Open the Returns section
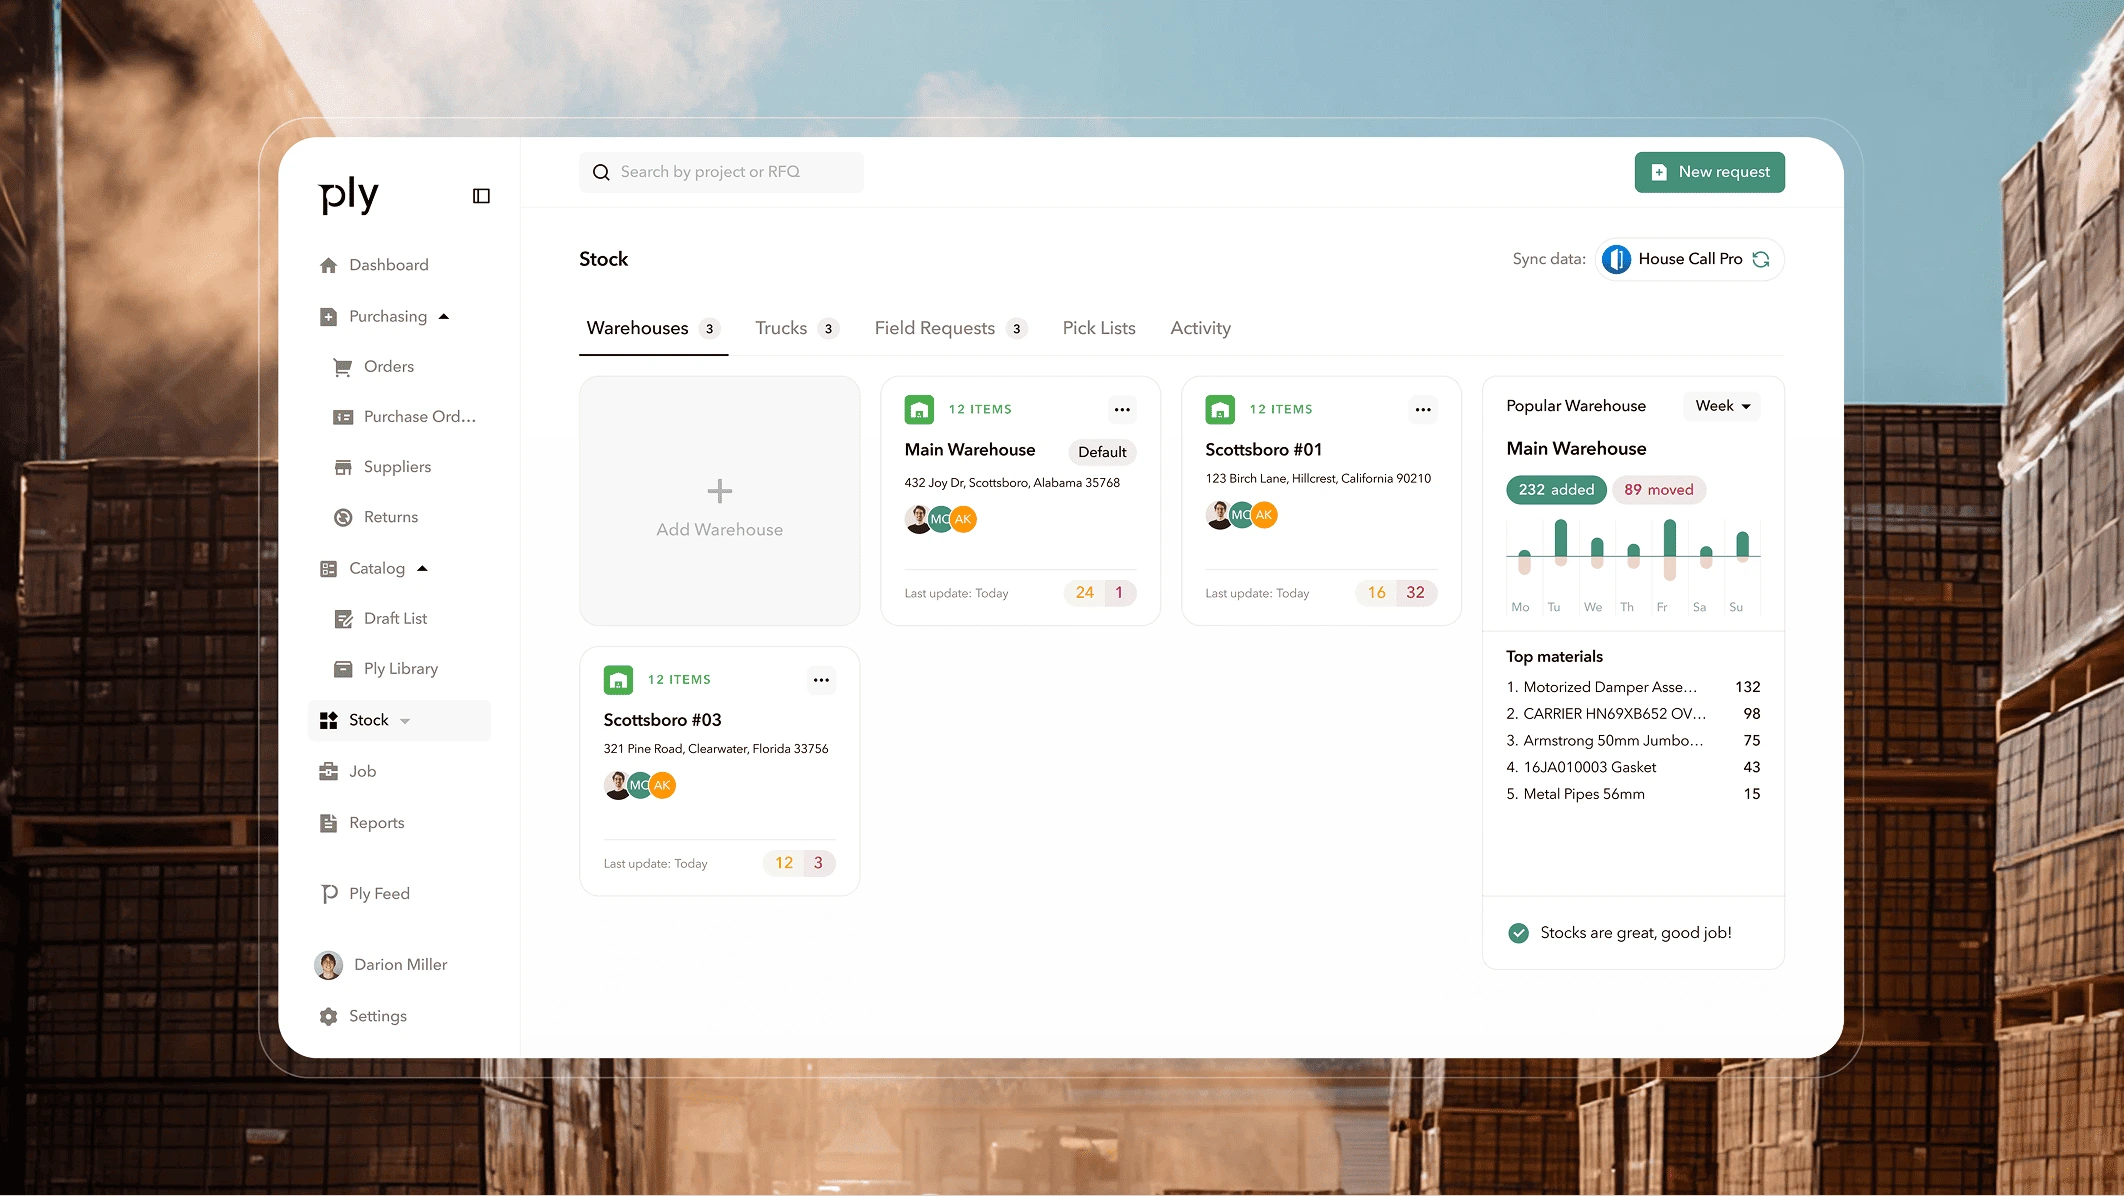The image size is (2124, 1196). coord(376,517)
